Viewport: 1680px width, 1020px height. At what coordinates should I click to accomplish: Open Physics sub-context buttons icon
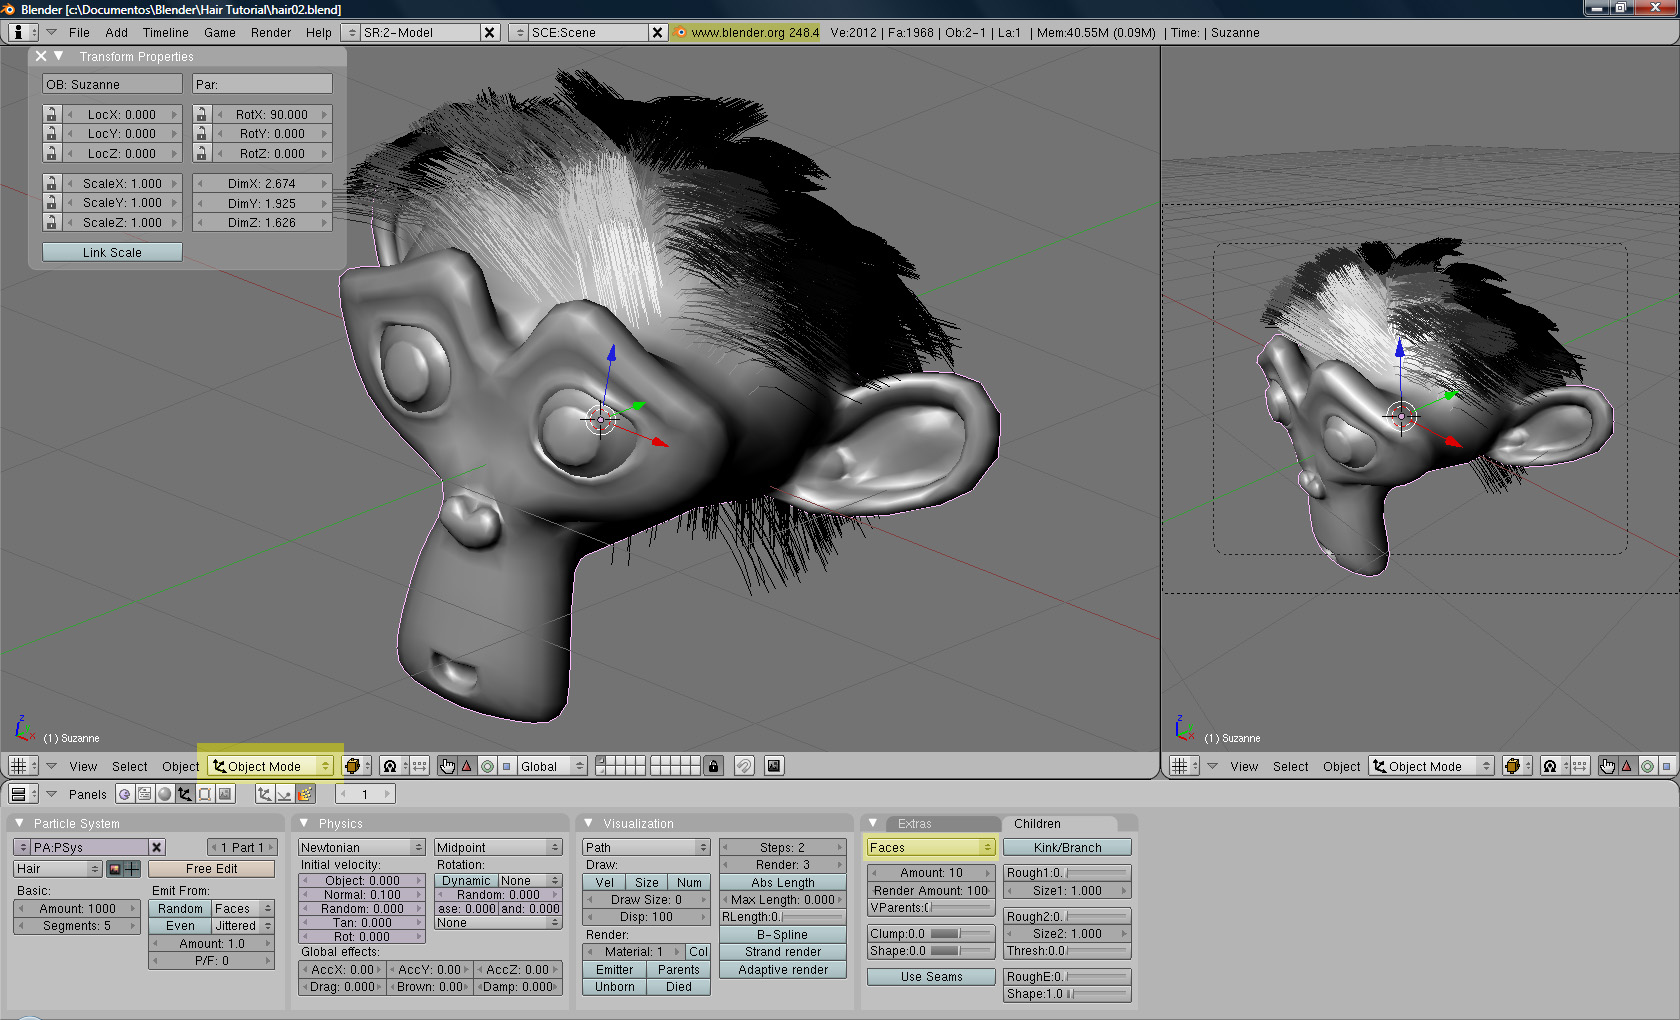[285, 794]
